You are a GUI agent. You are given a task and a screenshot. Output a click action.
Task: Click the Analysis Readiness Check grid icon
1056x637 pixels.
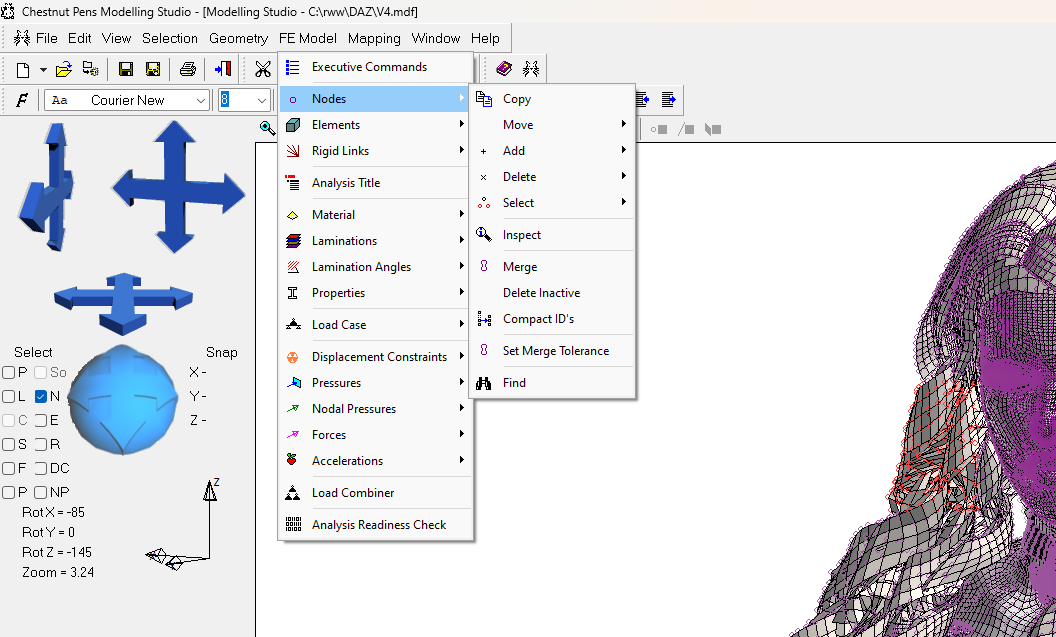coord(293,525)
